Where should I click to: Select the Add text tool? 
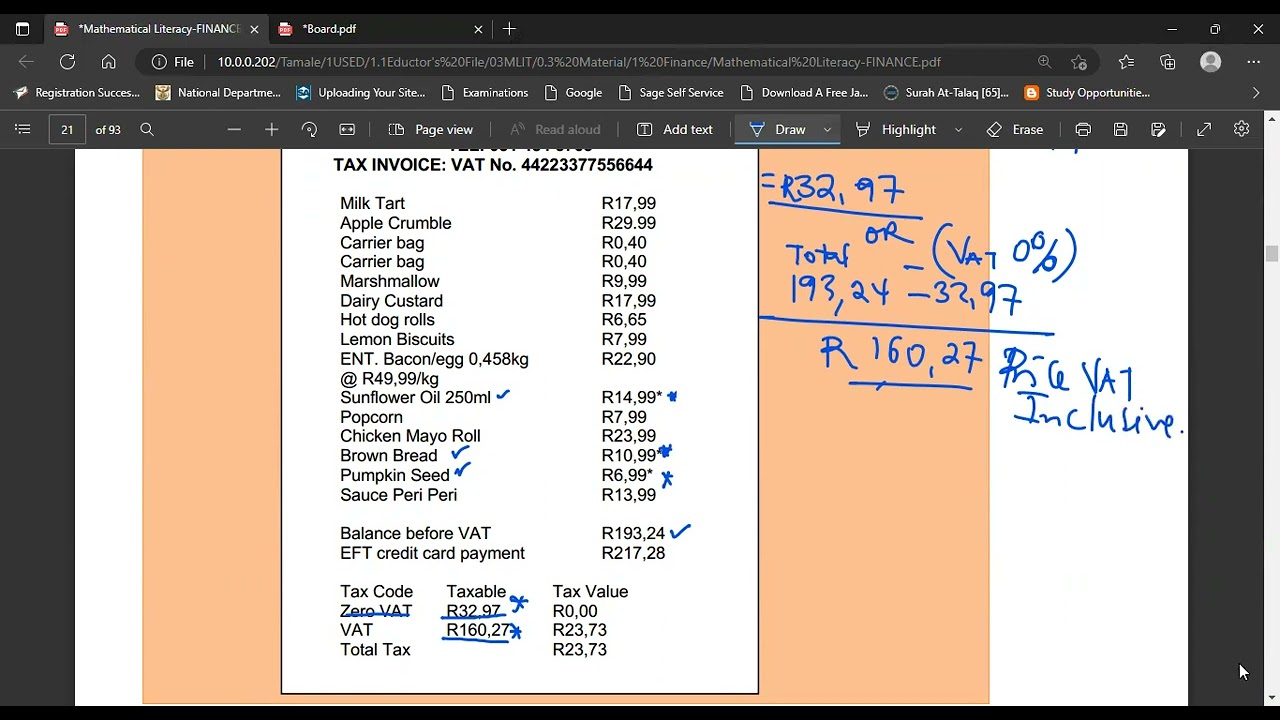675,129
